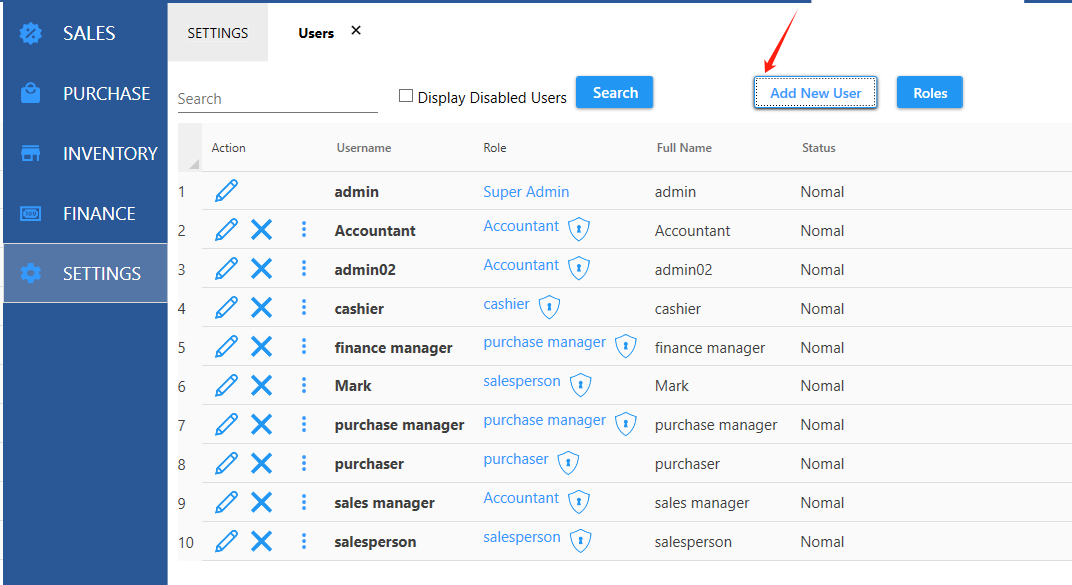Remove the sales manager user via X
This screenshot has width=1072, height=585.
pyautogui.click(x=261, y=502)
